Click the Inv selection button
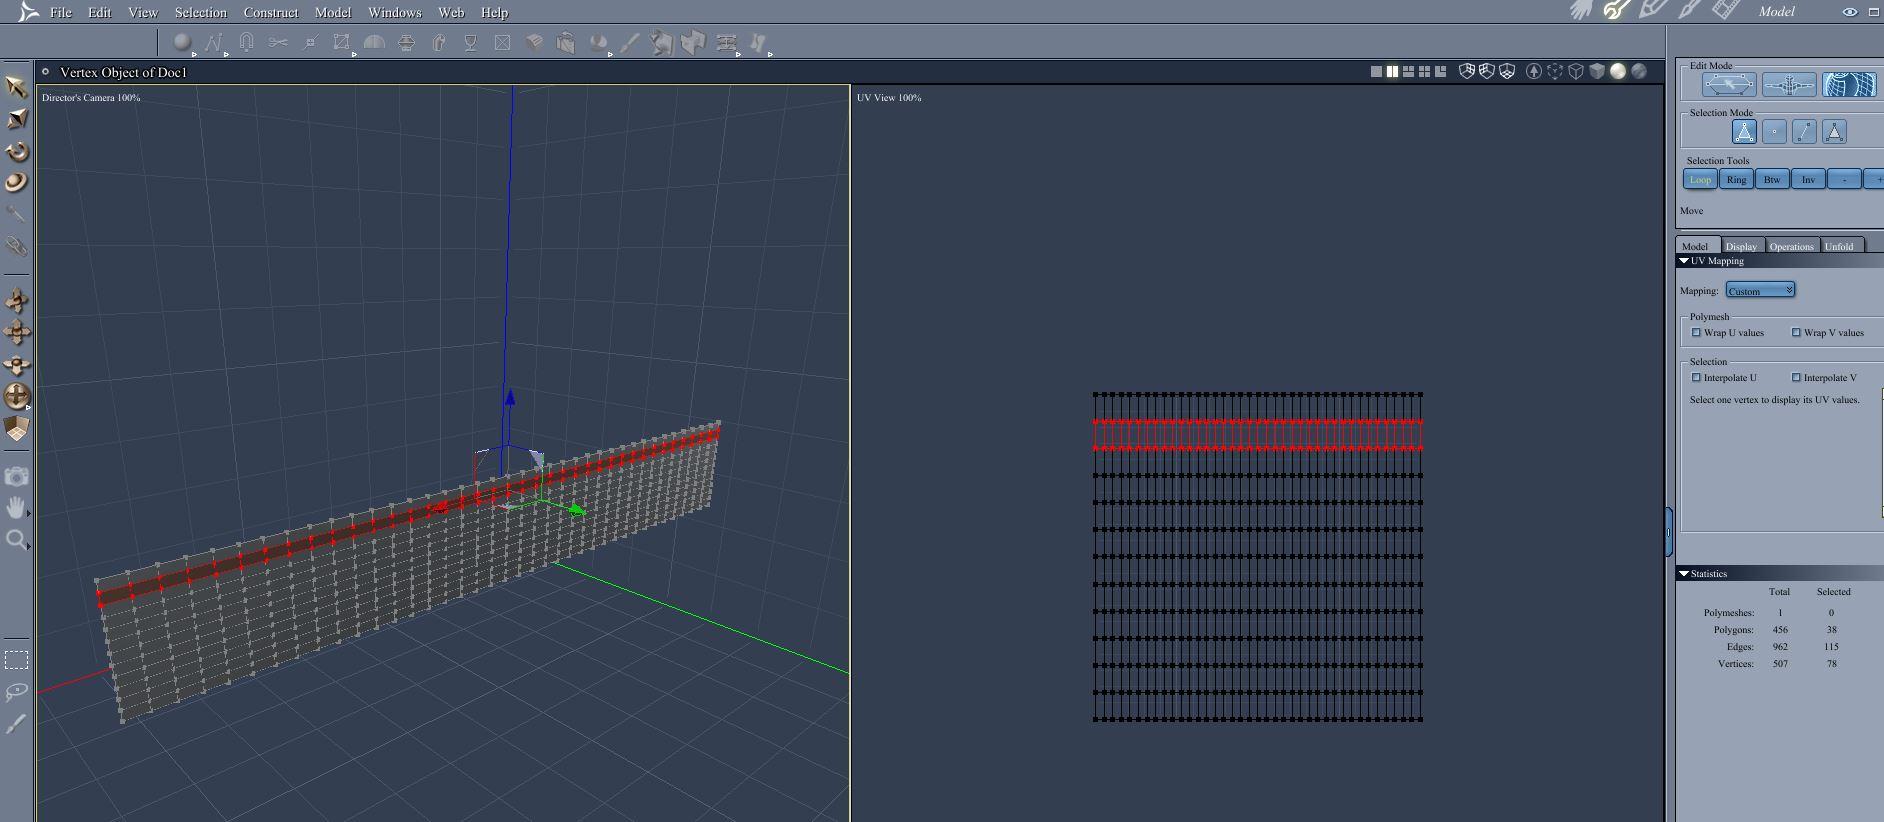The width and height of the screenshot is (1884, 822). (1808, 180)
